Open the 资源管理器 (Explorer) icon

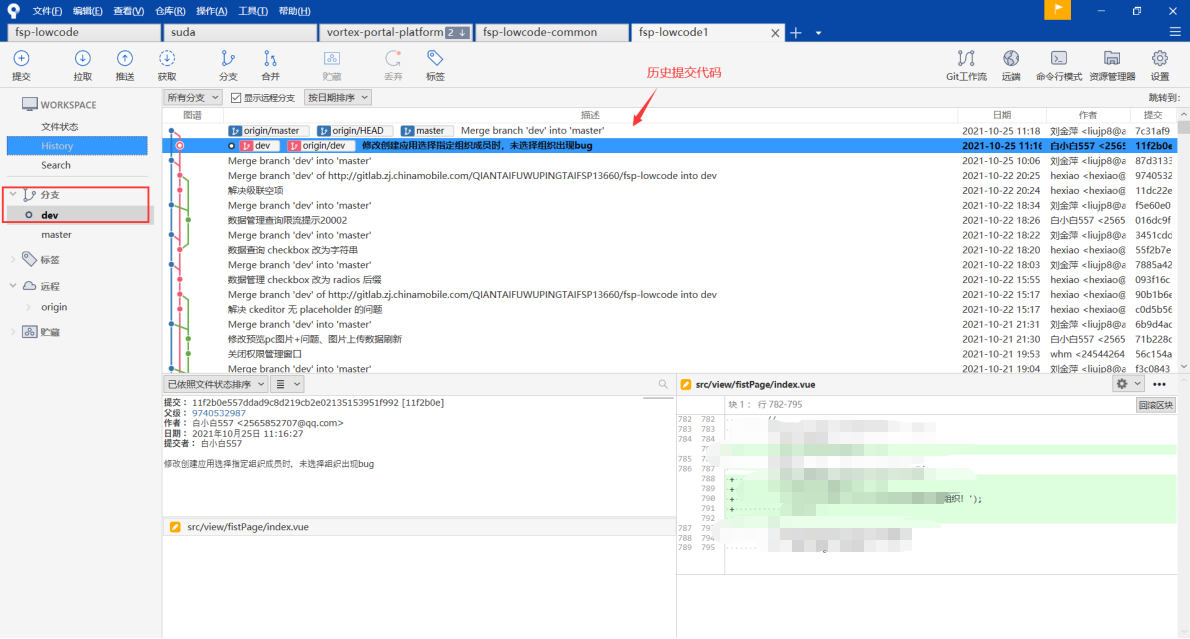coord(1112,65)
